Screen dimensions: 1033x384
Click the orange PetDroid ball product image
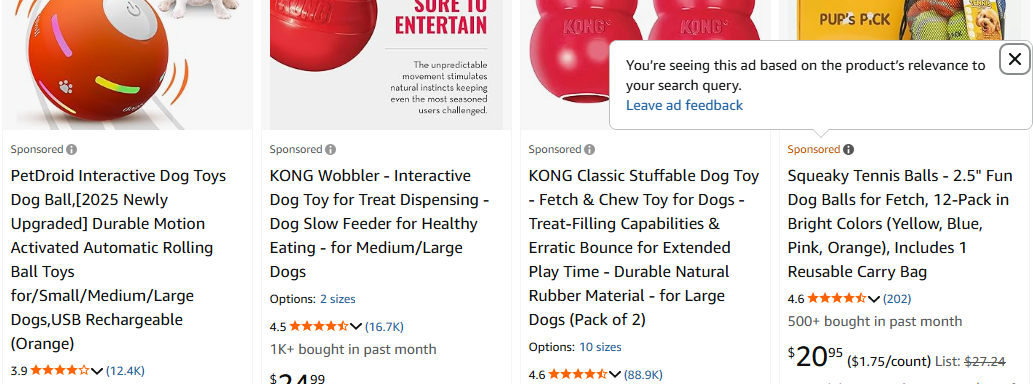(127, 65)
